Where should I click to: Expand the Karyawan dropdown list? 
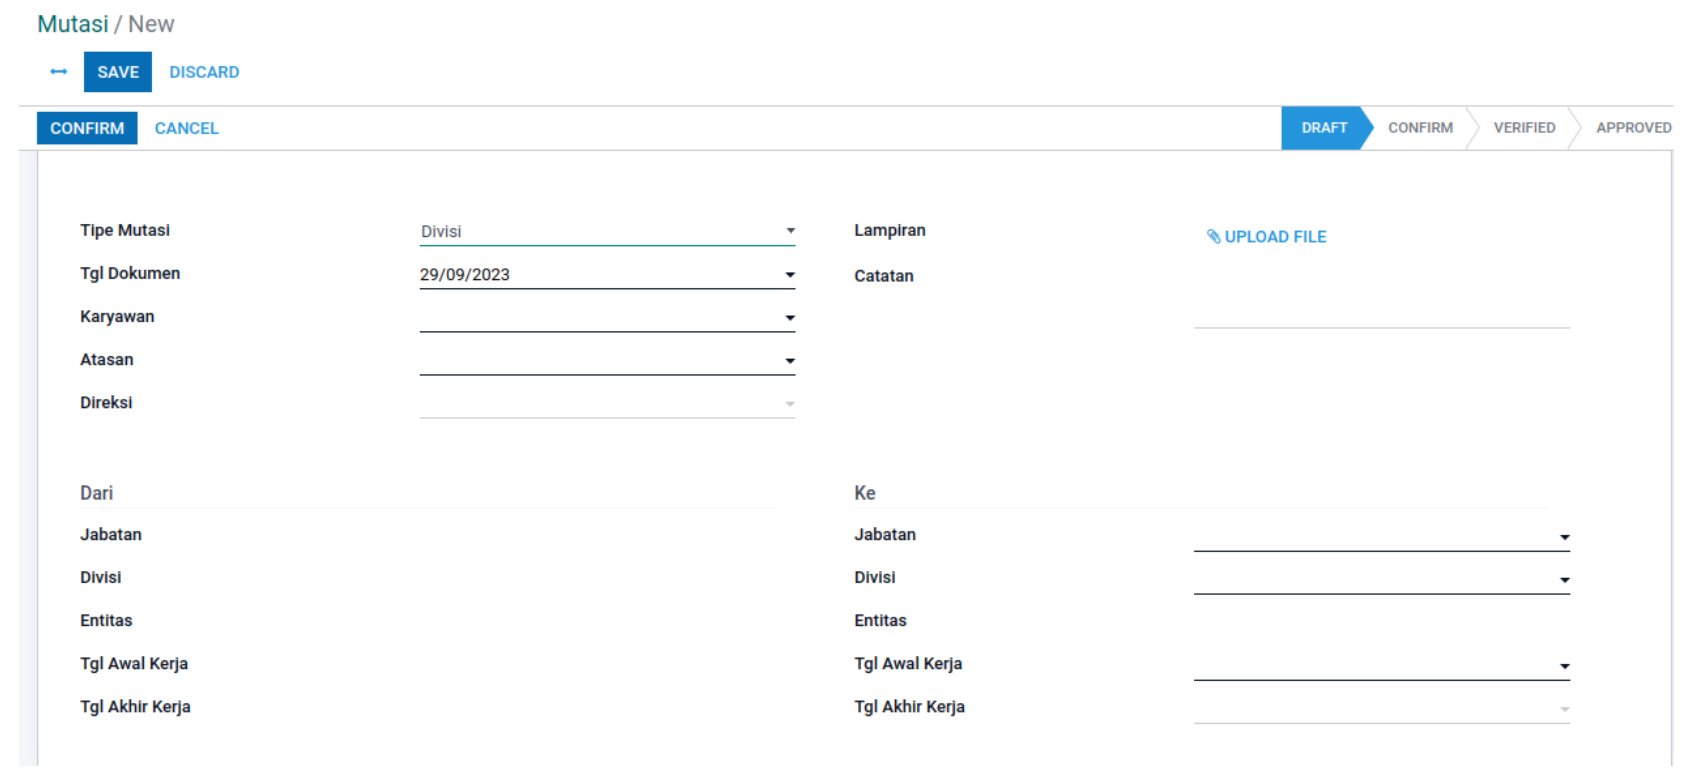point(790,318)
